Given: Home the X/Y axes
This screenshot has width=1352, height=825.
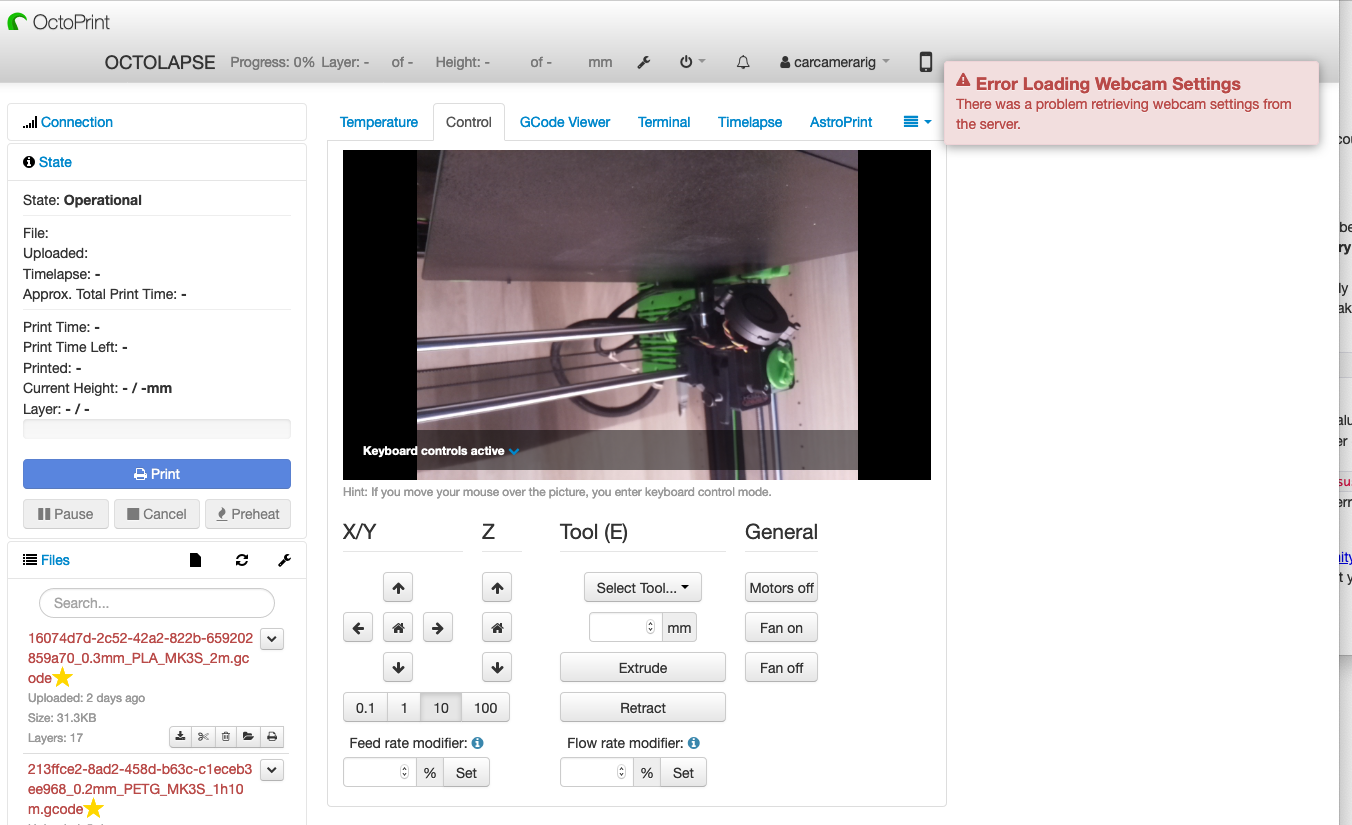Looking at the screenshot, I should point(398,628).
